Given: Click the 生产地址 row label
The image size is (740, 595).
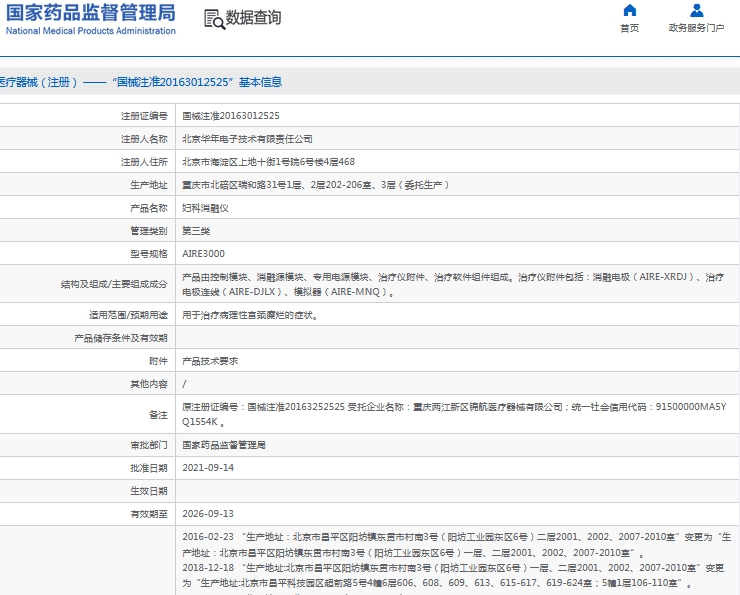Looking at the screenshot, I should [149, 185].
